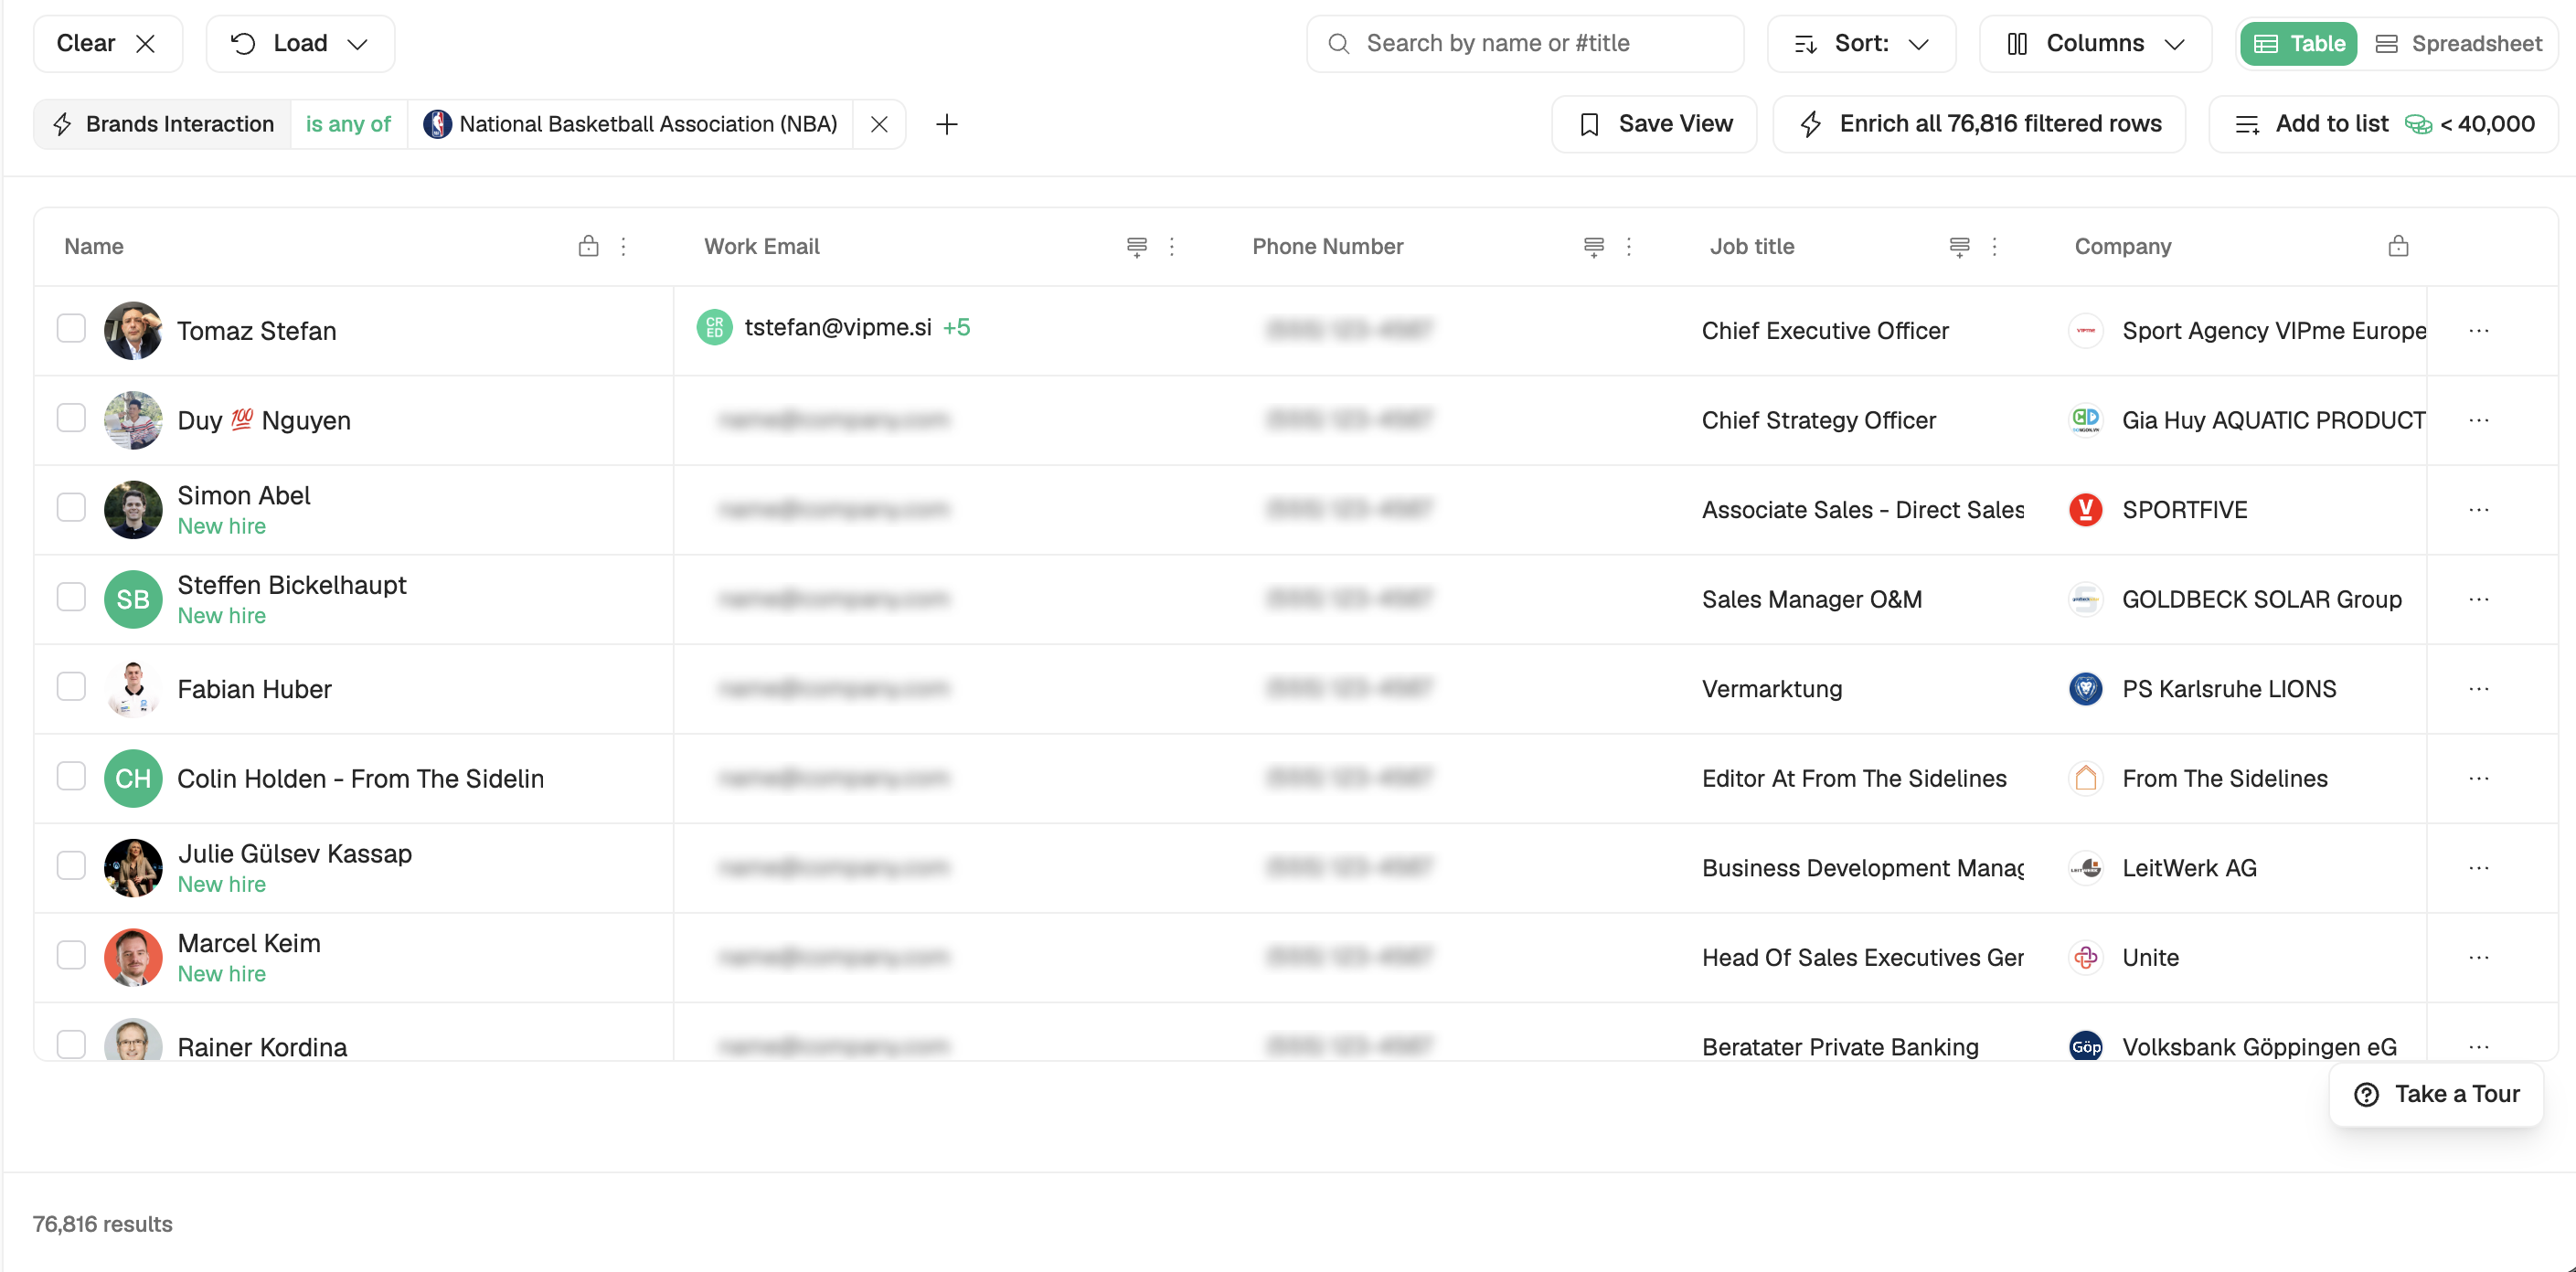This screenshot has height=1272, width=2576.
Task: Open row actions for Marcel Keim
Action: pyautogui.click(x=2479, y=957)
